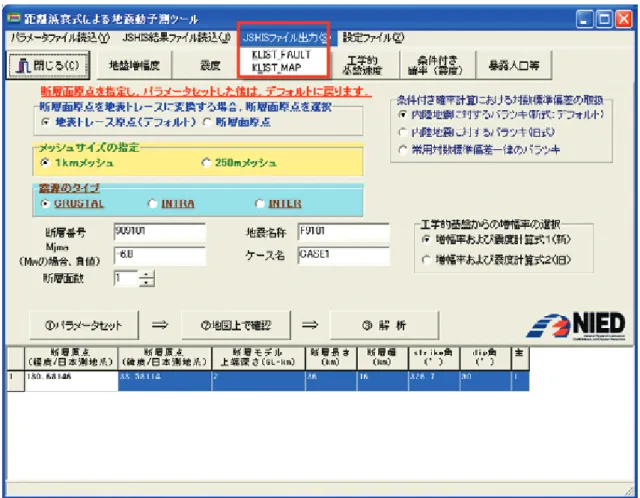This screenshot has height=498, width=640.
Task: Select 上端深さ cell value 2
Action: click(x=258, y=381)
